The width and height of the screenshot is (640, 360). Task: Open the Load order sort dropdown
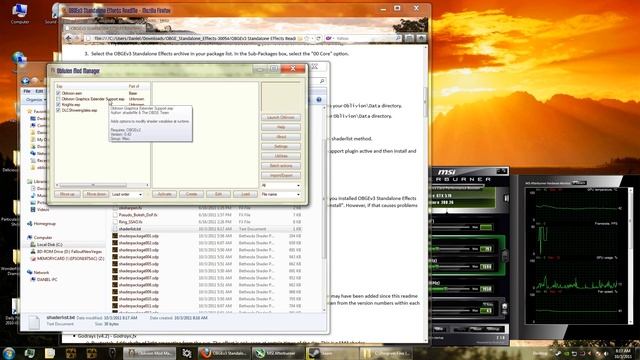127,194
